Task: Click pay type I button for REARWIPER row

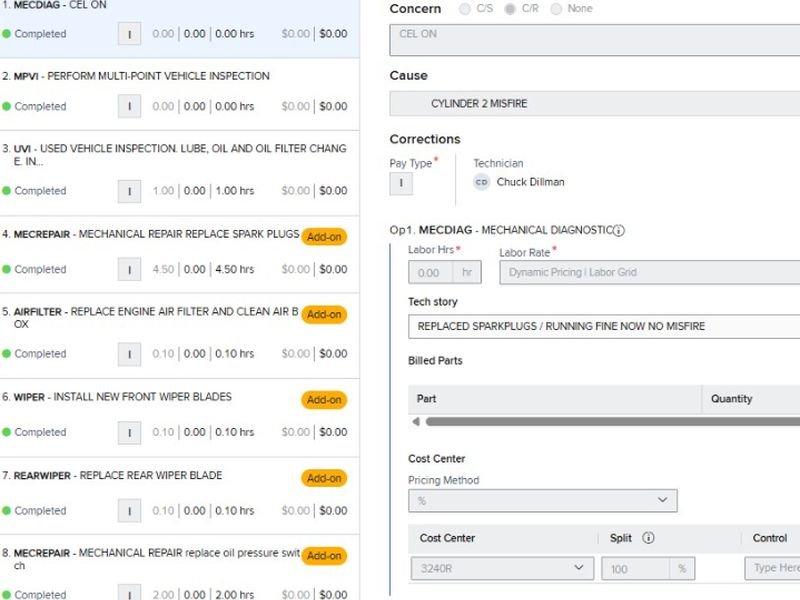Action: [x=130, y=511]
